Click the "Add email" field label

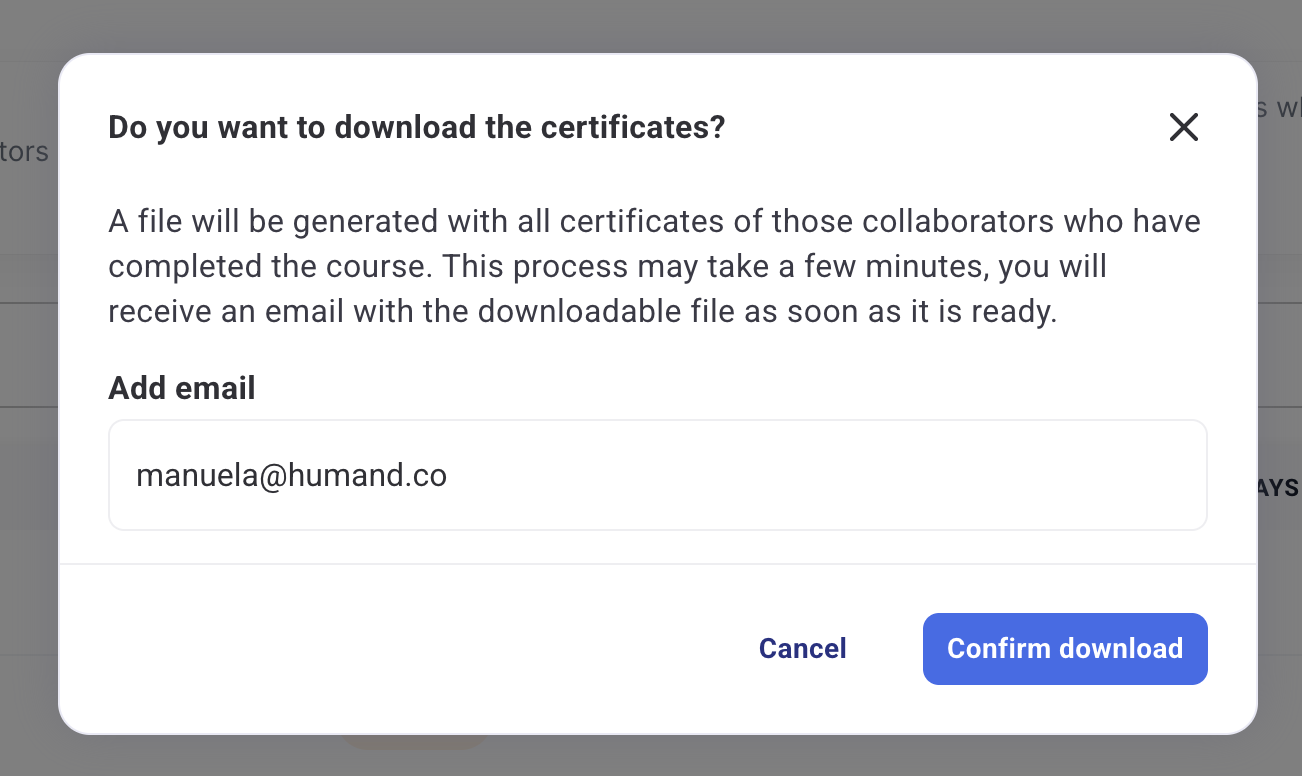[182, 388]
